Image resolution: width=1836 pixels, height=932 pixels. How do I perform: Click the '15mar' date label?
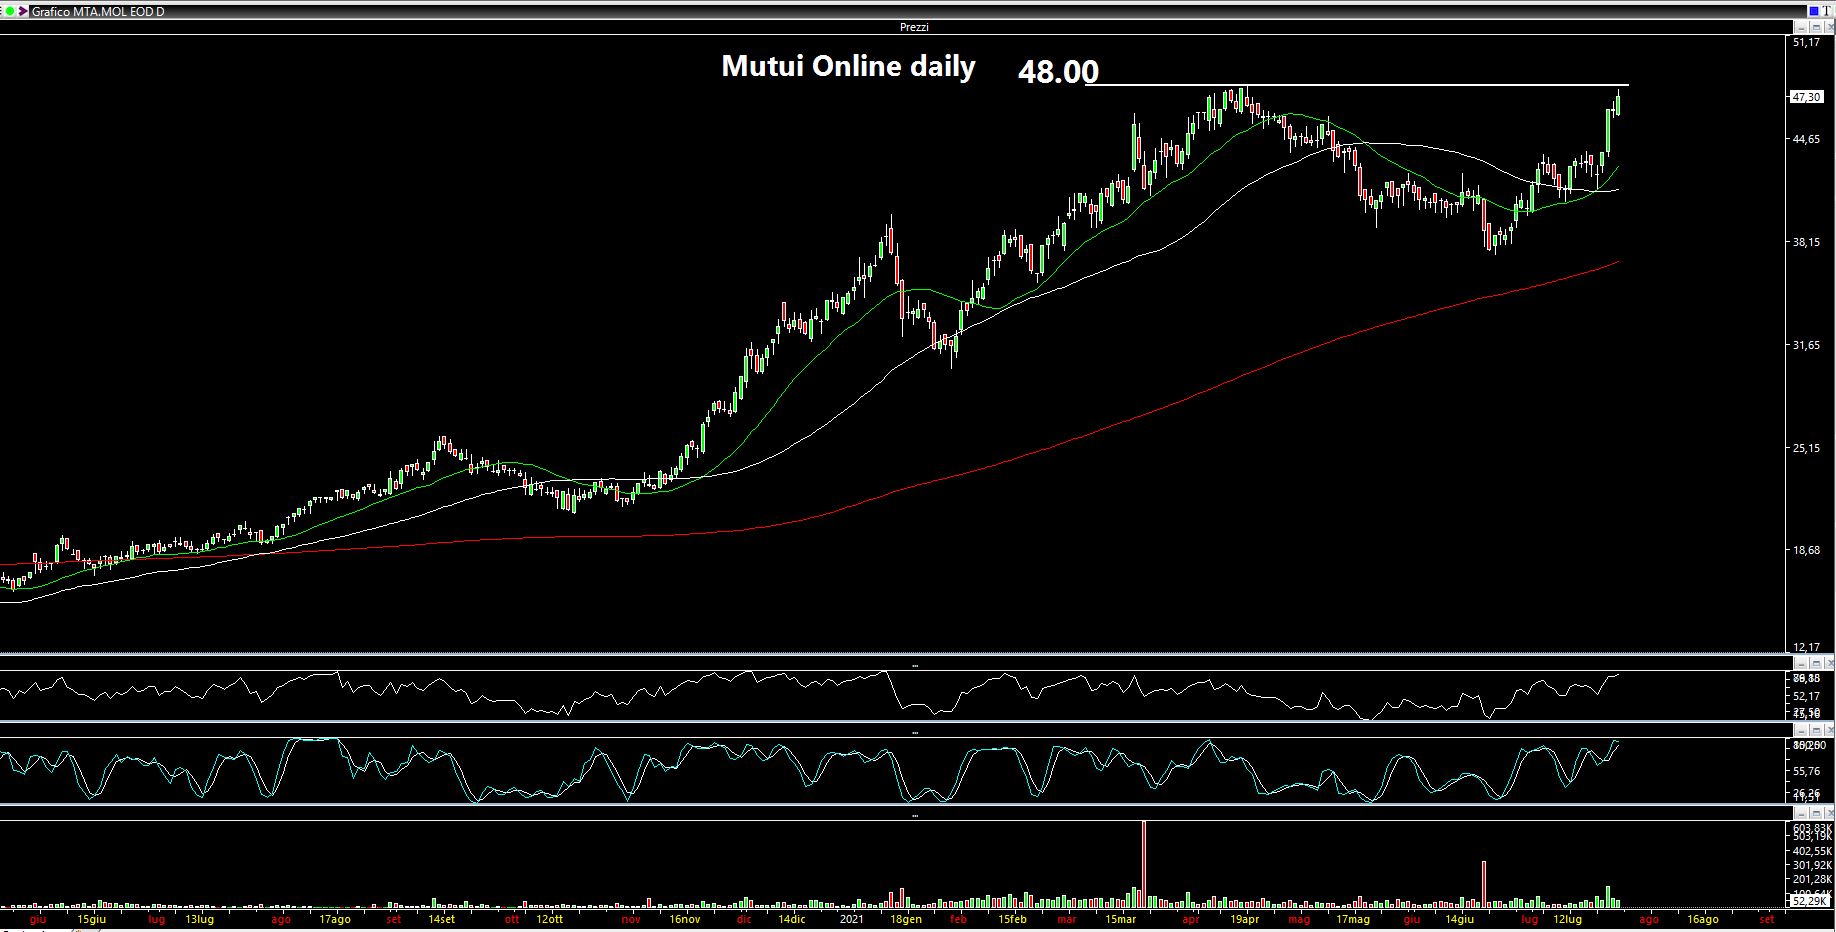(1120, 919)
